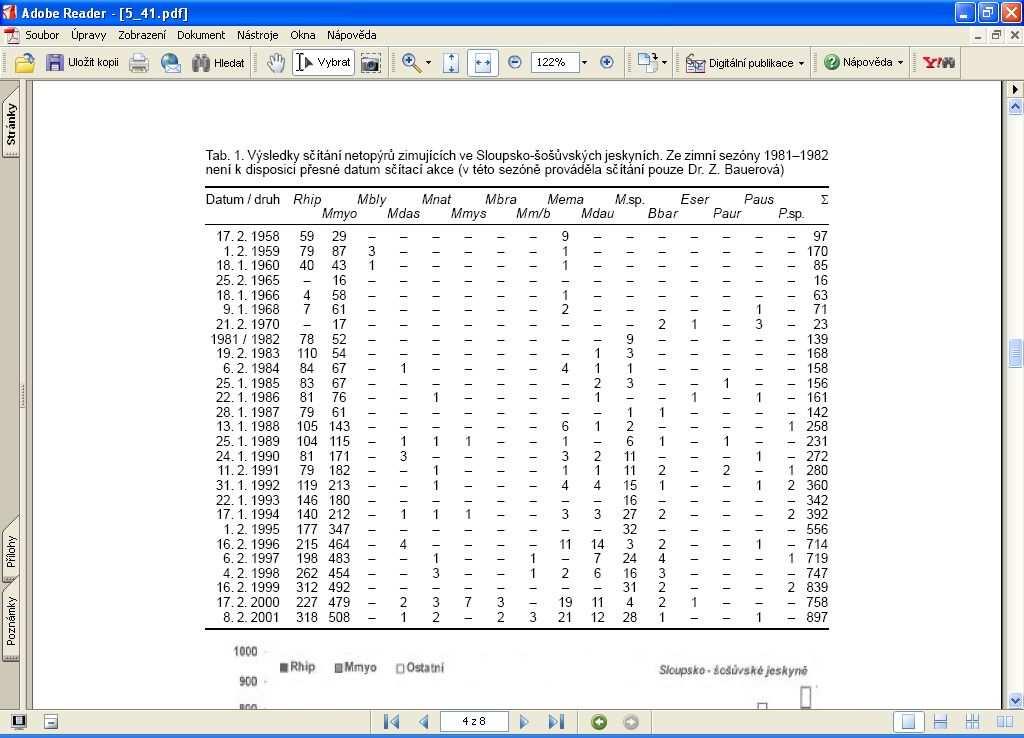The width and height of the screenshot is (1024, 738).
Task: Open the Přílohy side tab
Action: [x=11, y=552]
